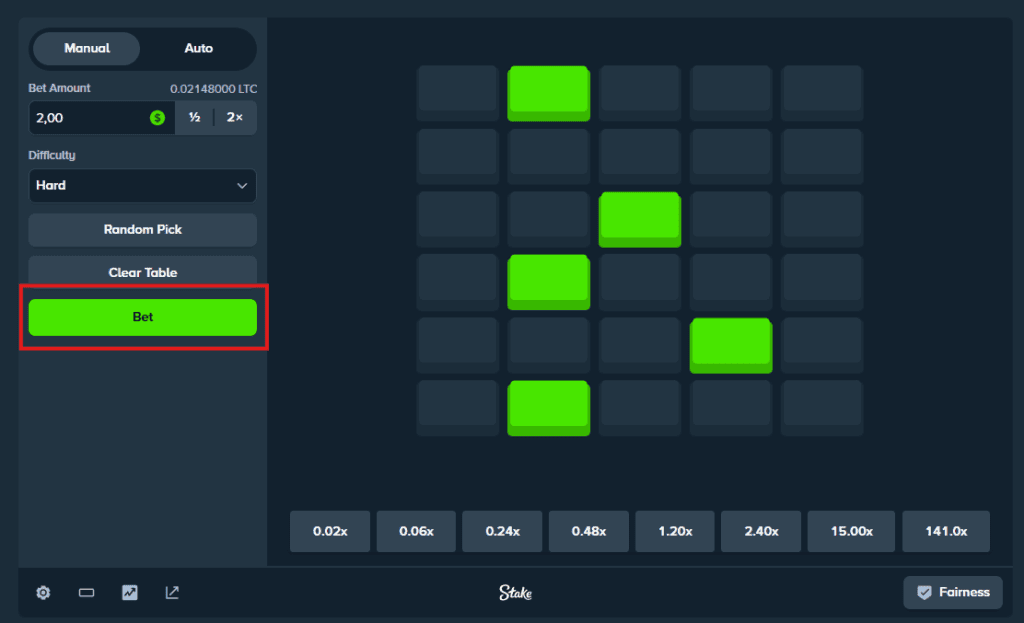The width and height of the screenshot is (1024, 623).
Task: Deselect the green tile in the top row
Action: tap(548, 92)
